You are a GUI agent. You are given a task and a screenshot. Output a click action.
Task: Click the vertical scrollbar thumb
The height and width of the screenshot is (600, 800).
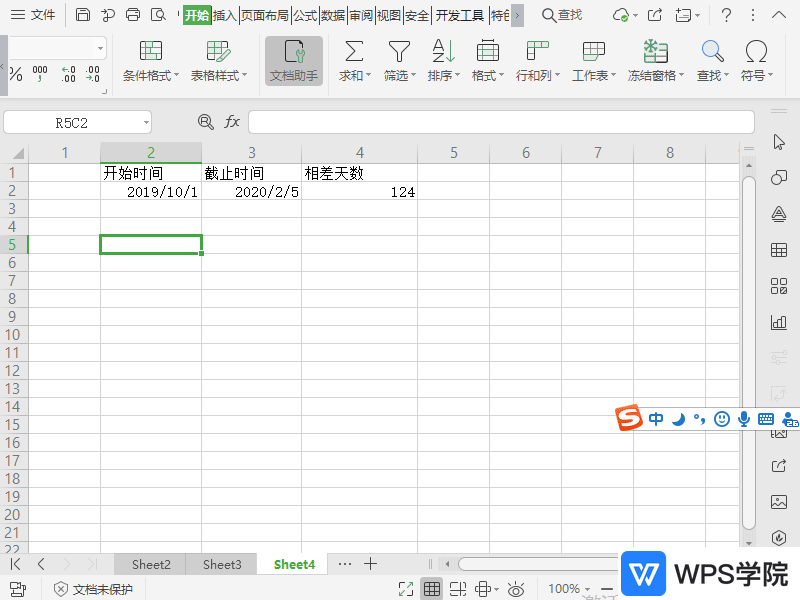click(748, 353)
